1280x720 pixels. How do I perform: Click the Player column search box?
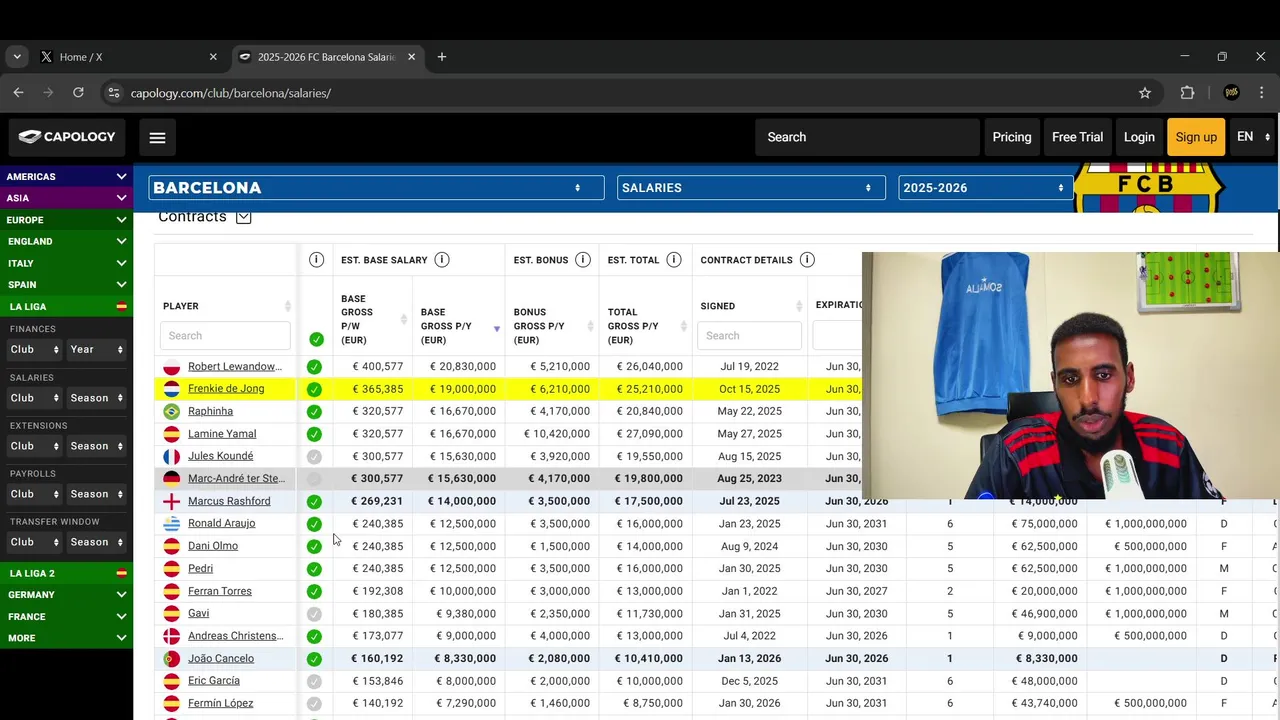pyautogui.click(x=225, y=336)
